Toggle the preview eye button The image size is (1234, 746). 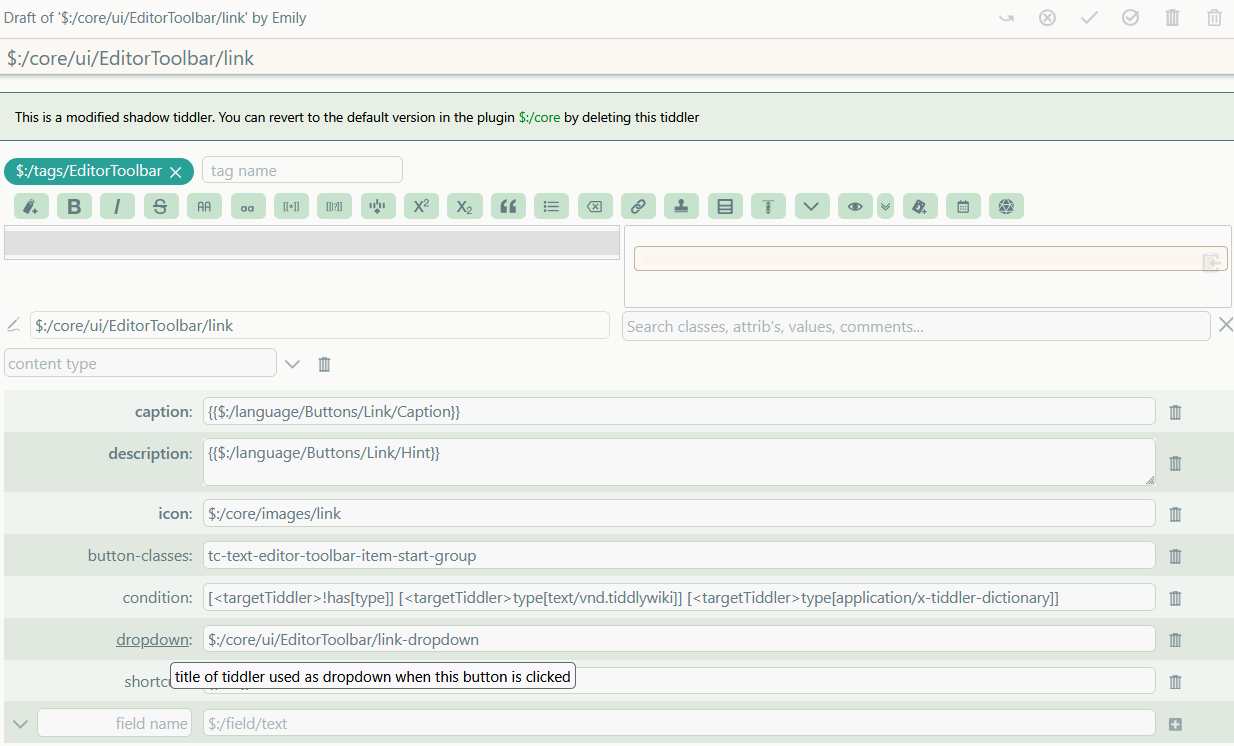(x=854, y=207)
